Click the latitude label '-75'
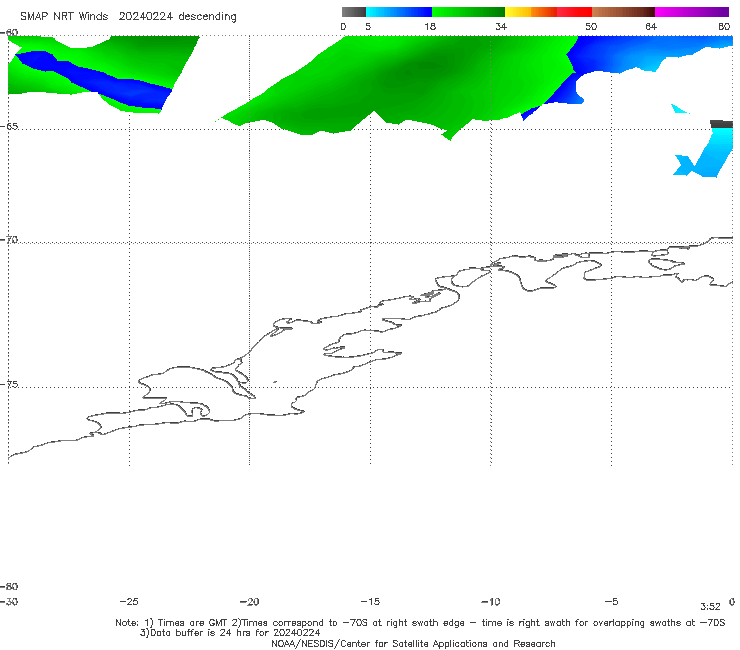Image resolution: width=740 pixels, height=650 pixels. tap(9, 384)
